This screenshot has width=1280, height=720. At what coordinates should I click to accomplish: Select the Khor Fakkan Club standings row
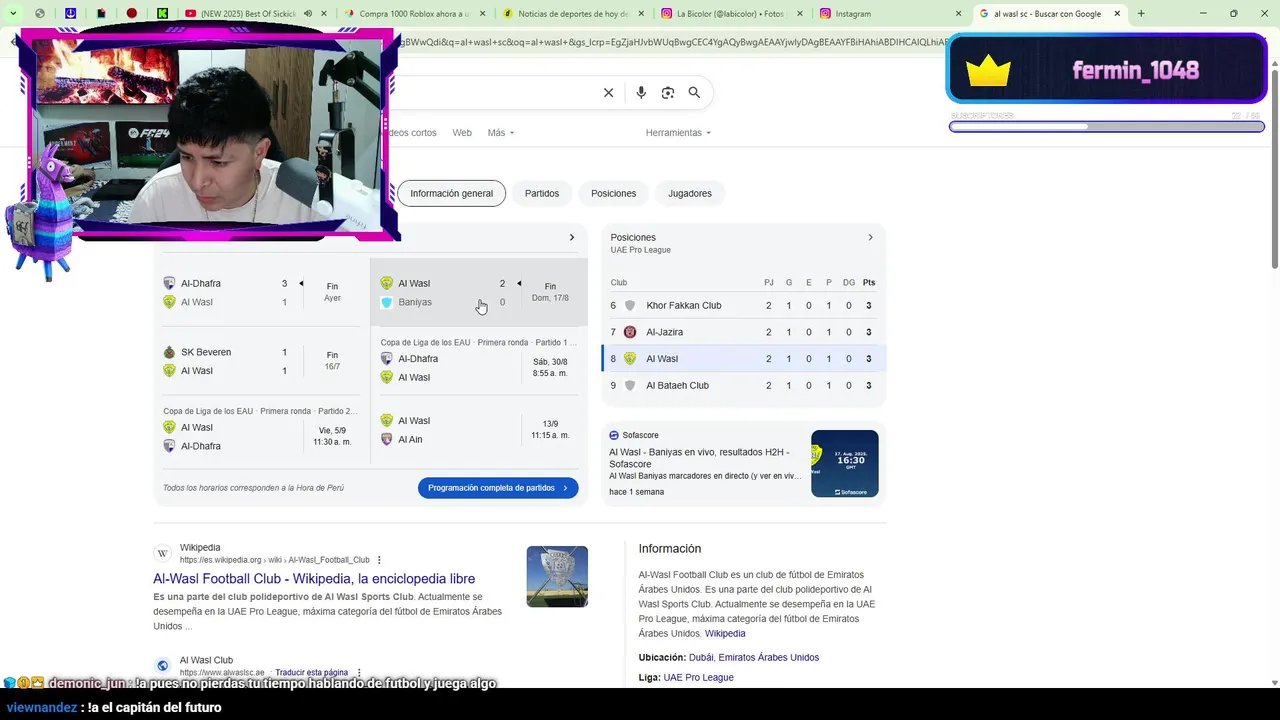tap(743, 306)
